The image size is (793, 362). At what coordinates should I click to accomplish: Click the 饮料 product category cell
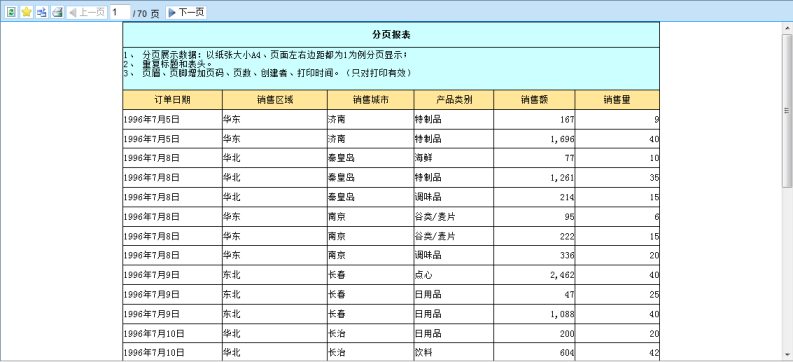click(x=454, y=352)
